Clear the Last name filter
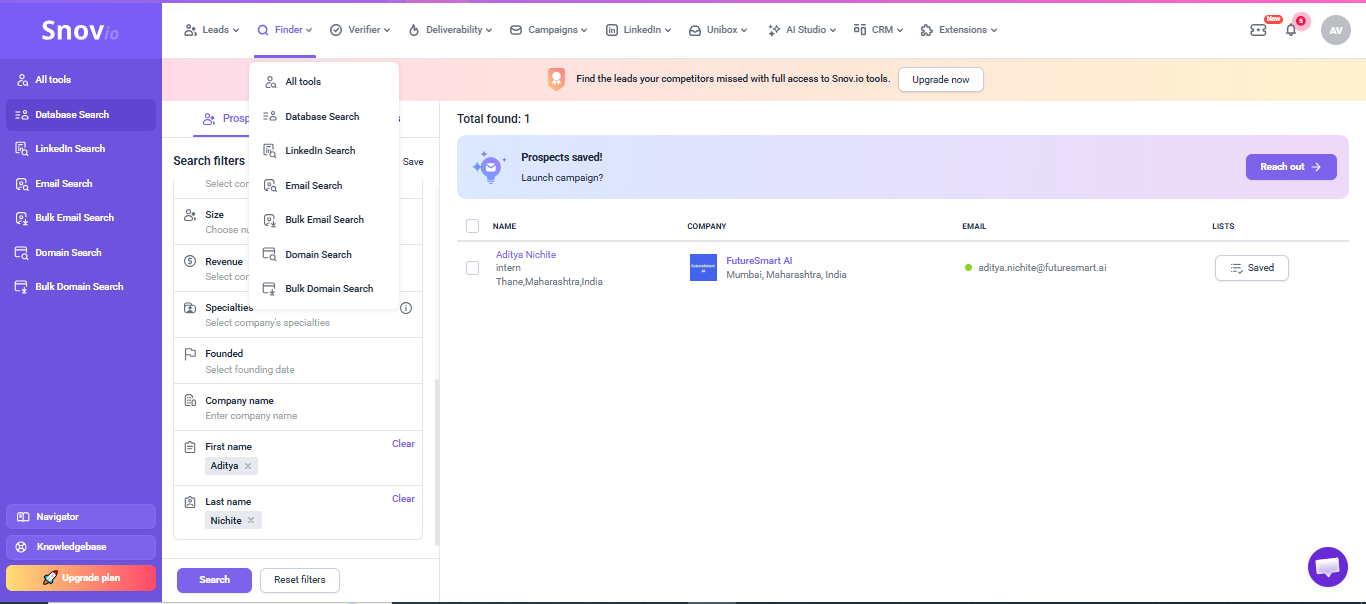Viewport: 1366px width, 604px height. pyautogui.click(x=403, y=499)
